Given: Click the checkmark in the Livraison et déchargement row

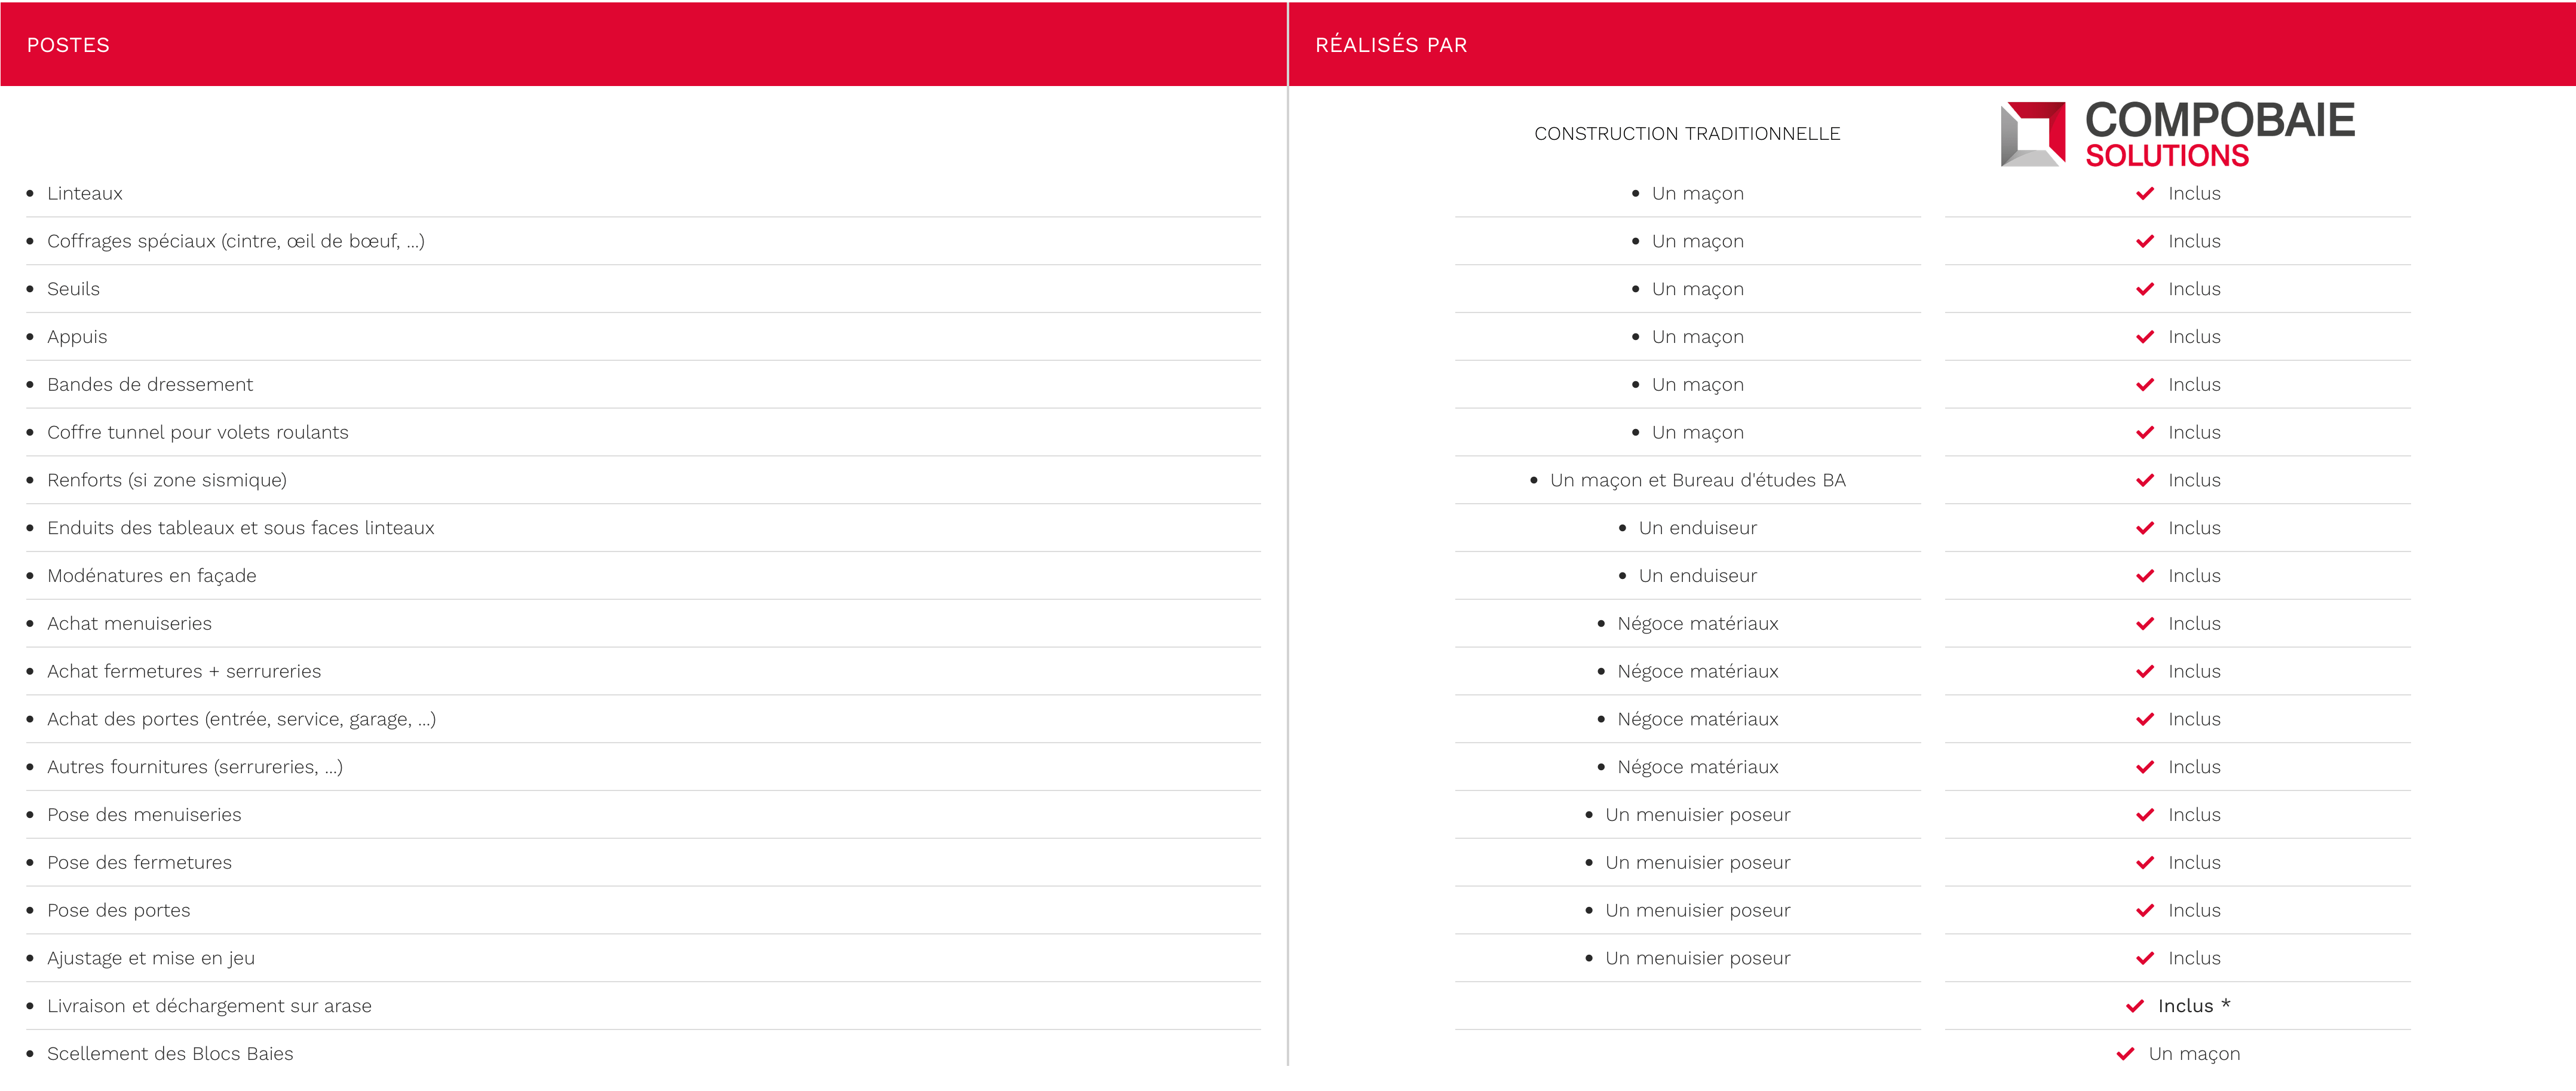Looking at the screenshot, I should [x=2135, y=1006].
